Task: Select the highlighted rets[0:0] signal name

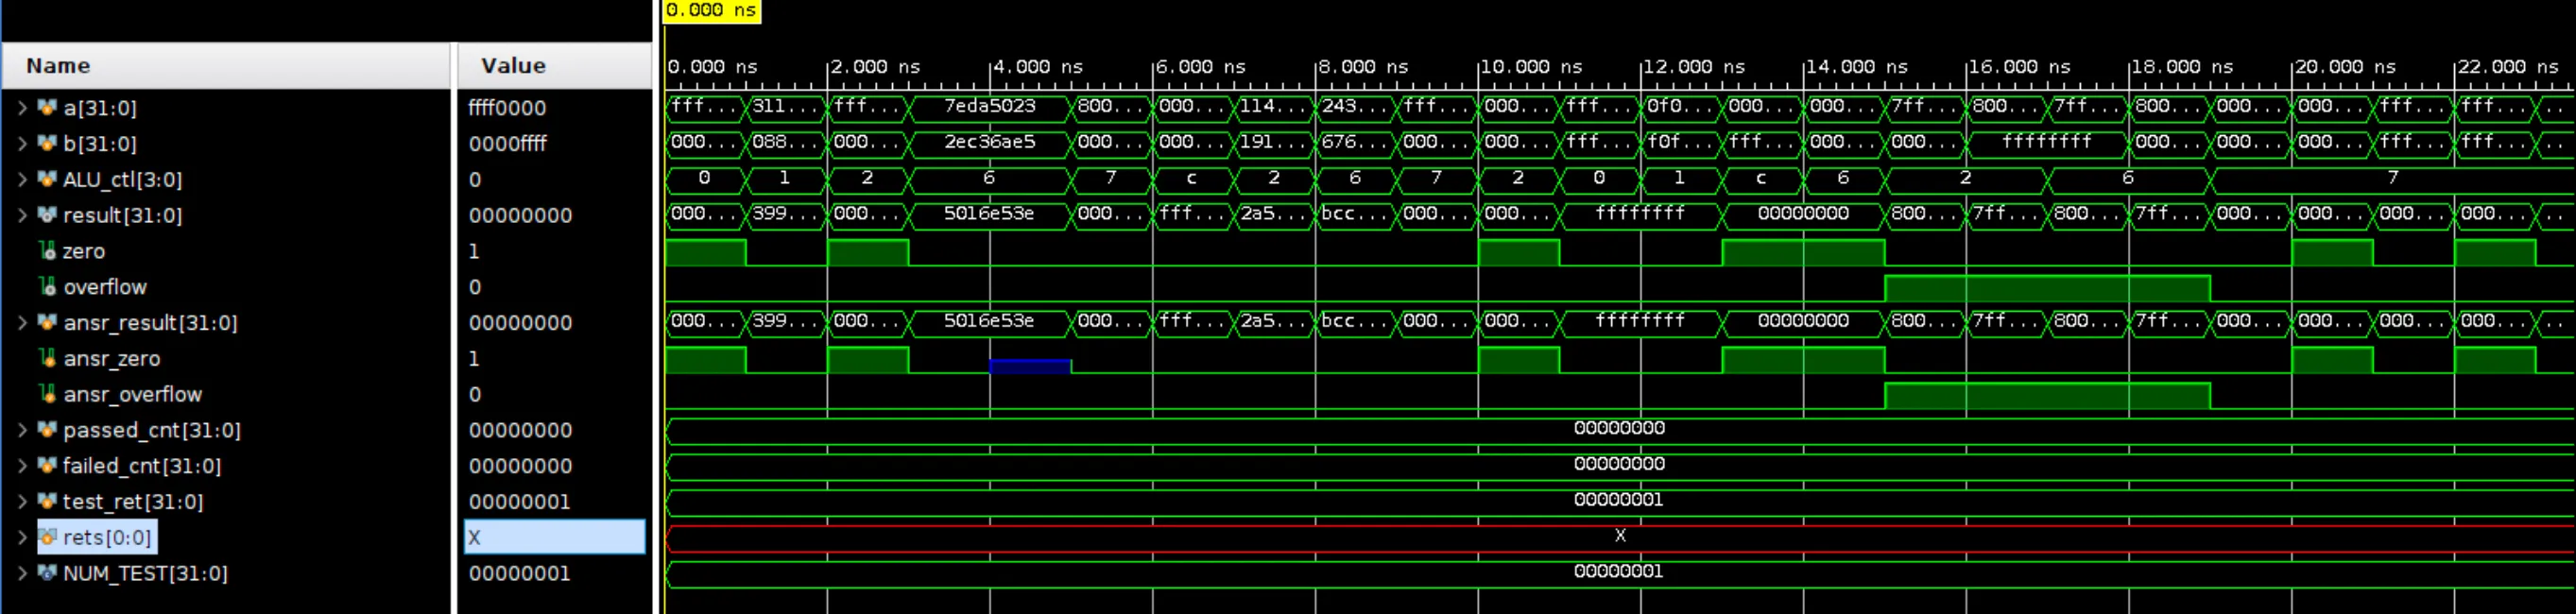Action: [x=107, y=537]
